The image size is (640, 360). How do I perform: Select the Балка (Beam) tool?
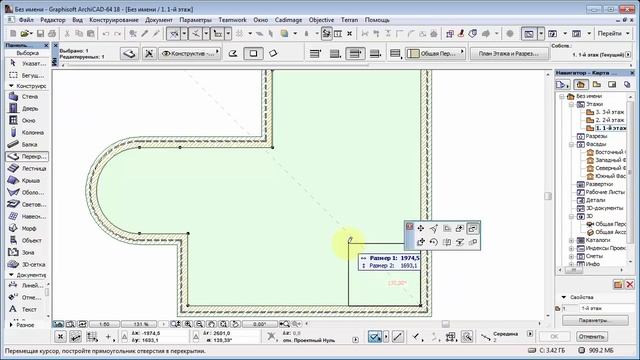27,144
